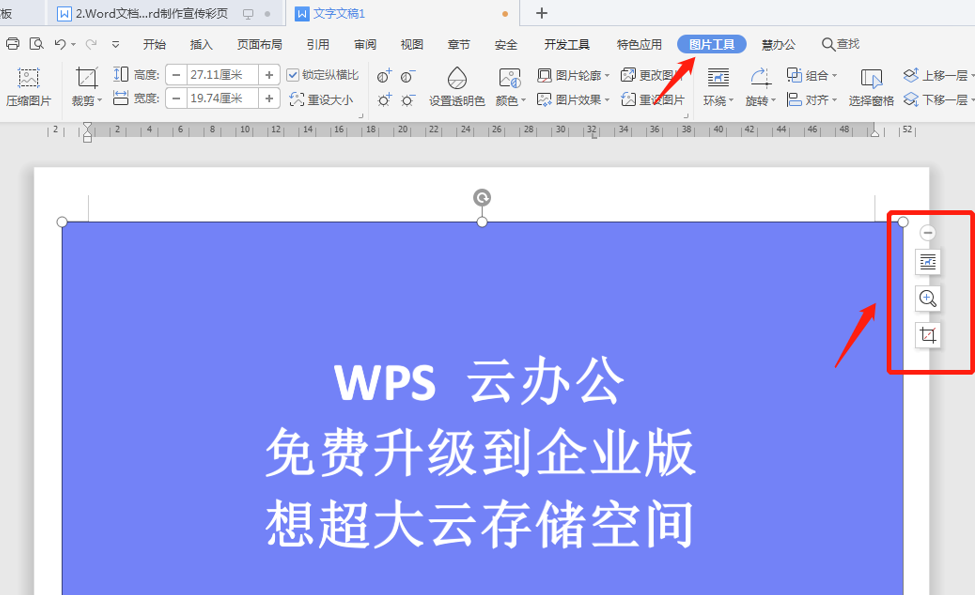Click the 重设图片 reset picture button
Viewport: 975px width, 595px height.
[652, 99]
